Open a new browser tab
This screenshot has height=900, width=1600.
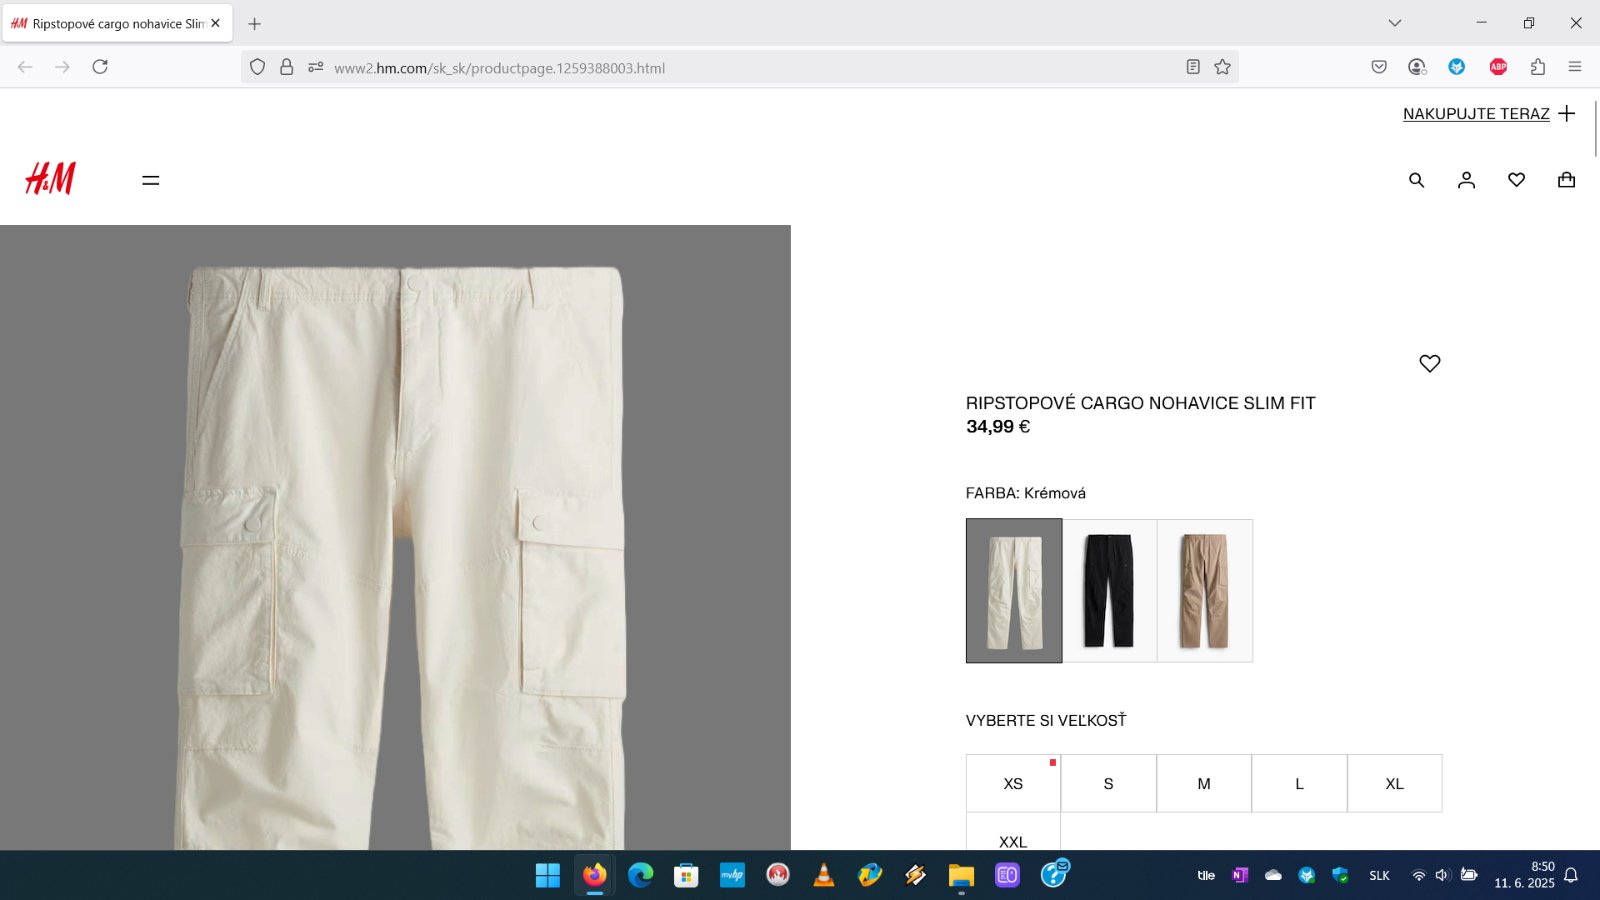click(x=255, y=23)
